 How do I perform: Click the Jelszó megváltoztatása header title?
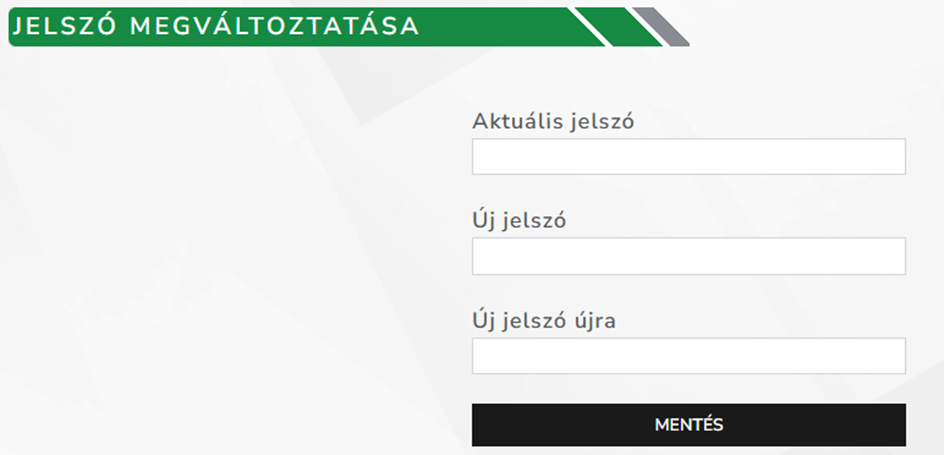(216, 27)
